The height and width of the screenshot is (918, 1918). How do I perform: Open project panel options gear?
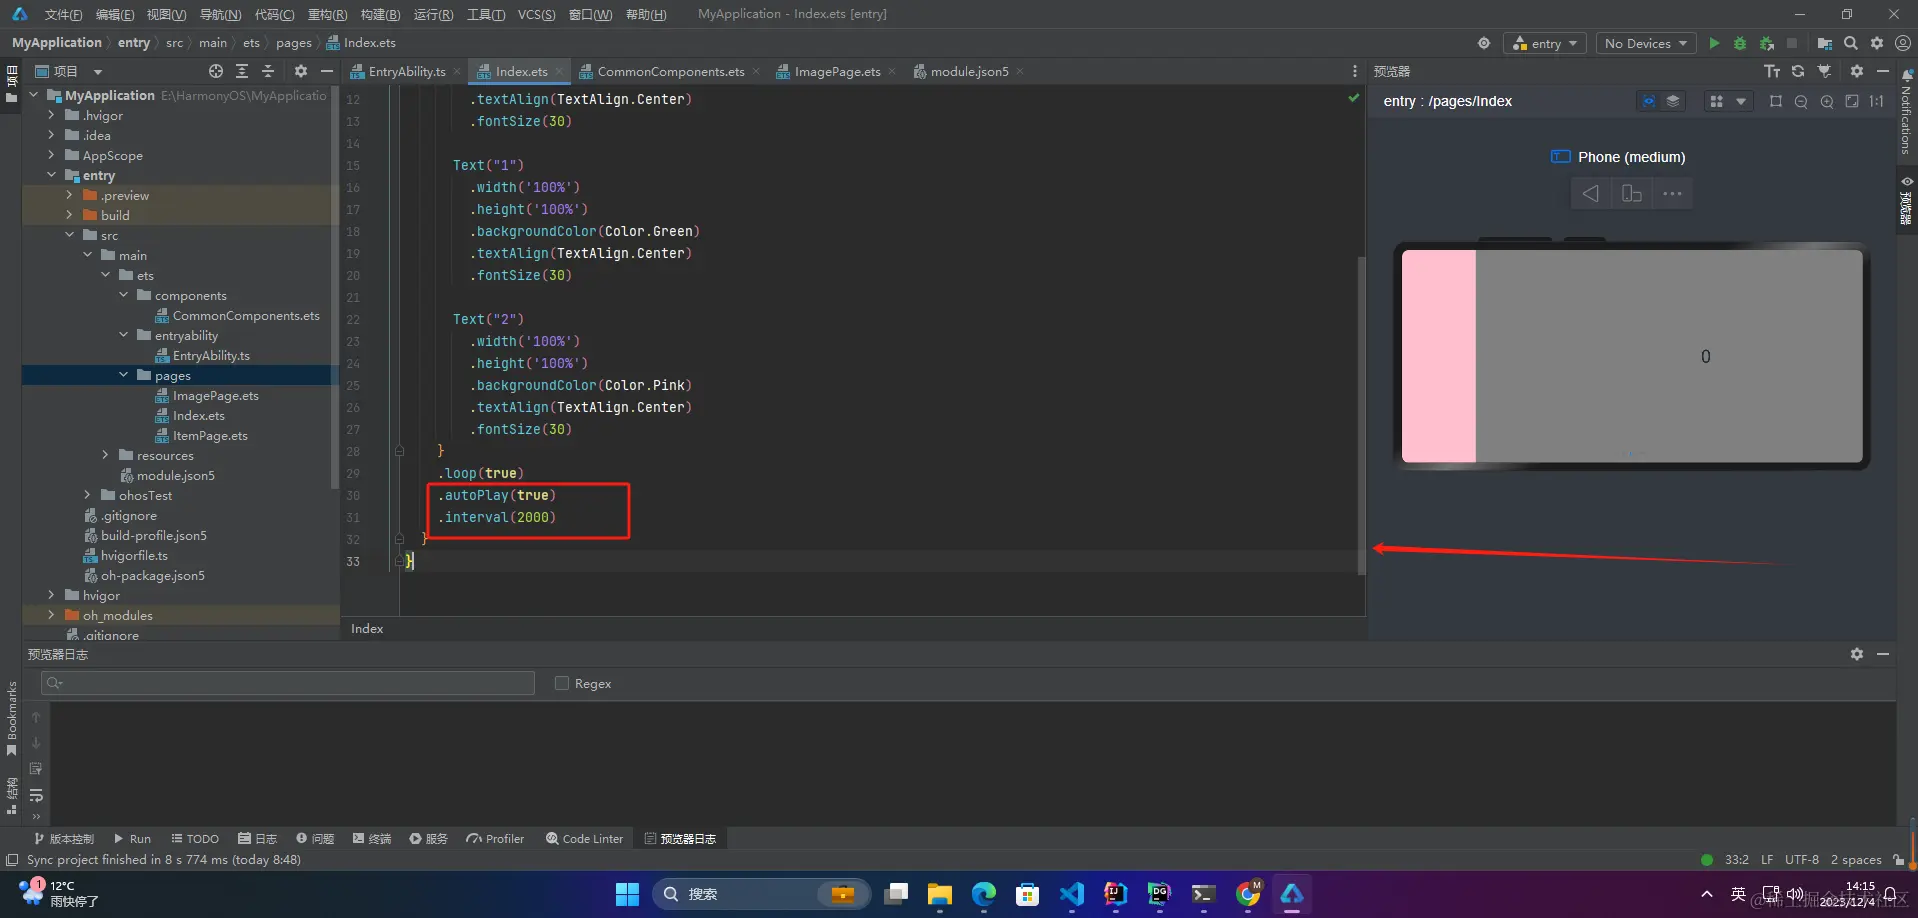(301, 71)
